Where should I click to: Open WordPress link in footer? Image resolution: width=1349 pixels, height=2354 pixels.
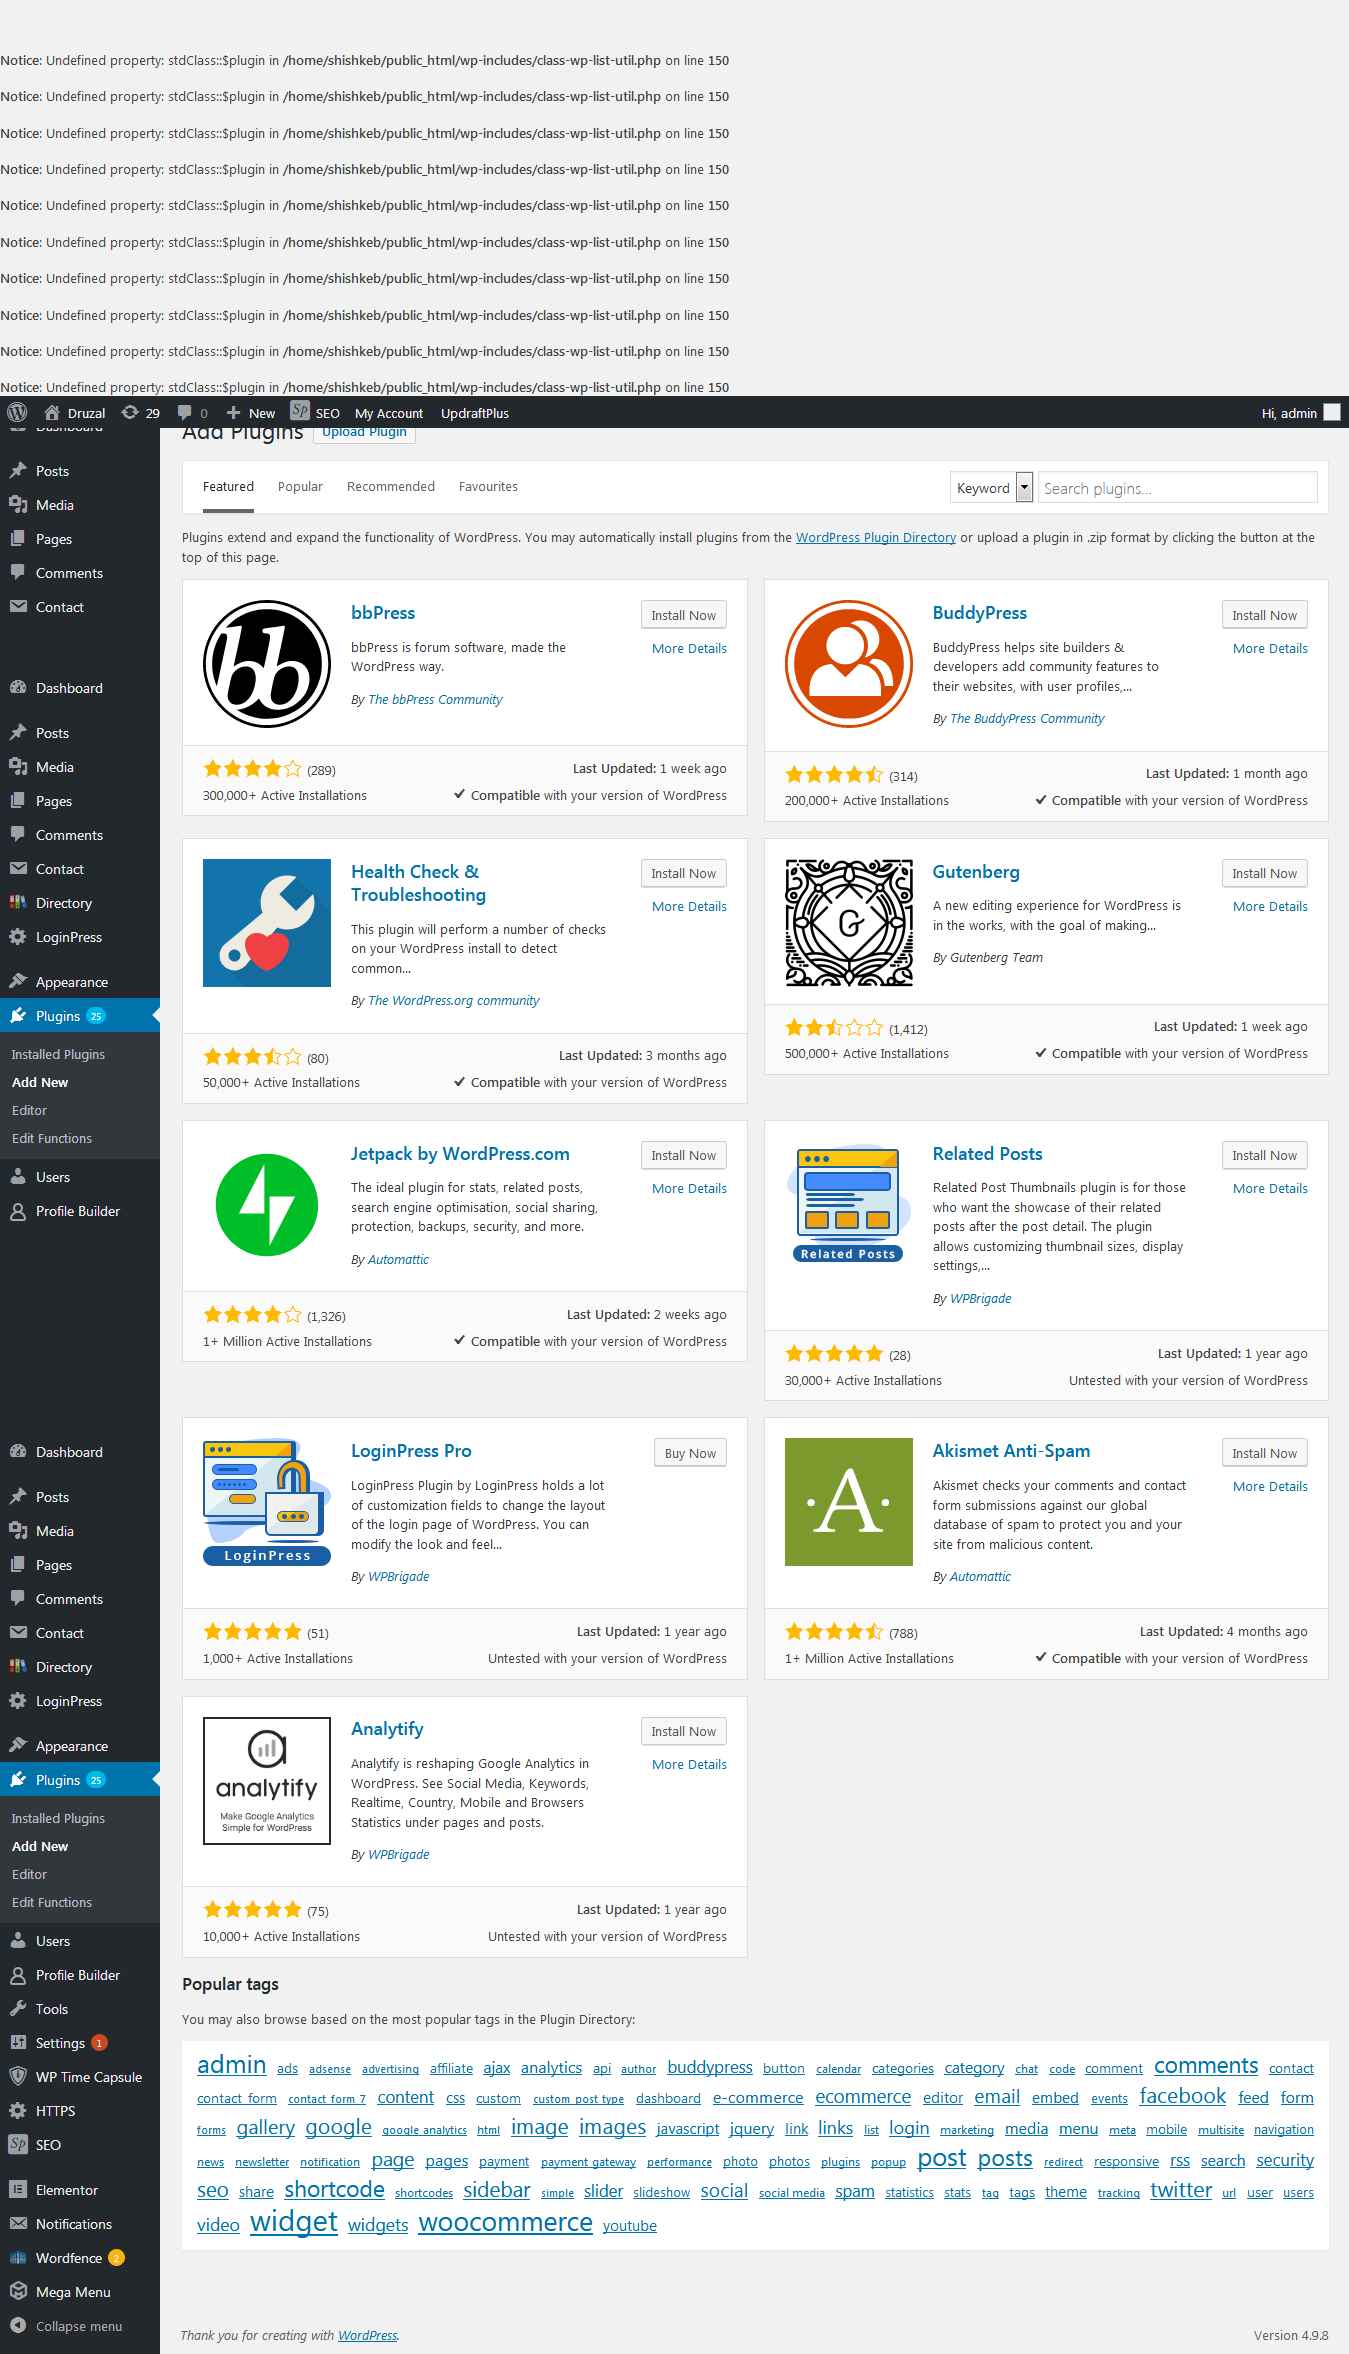pos(367,2335)
